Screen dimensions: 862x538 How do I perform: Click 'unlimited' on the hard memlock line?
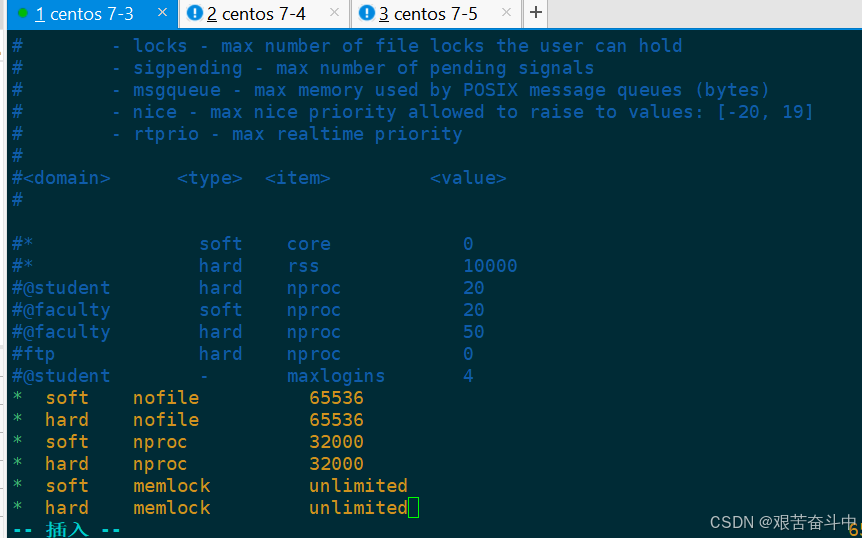click(358, 508)
